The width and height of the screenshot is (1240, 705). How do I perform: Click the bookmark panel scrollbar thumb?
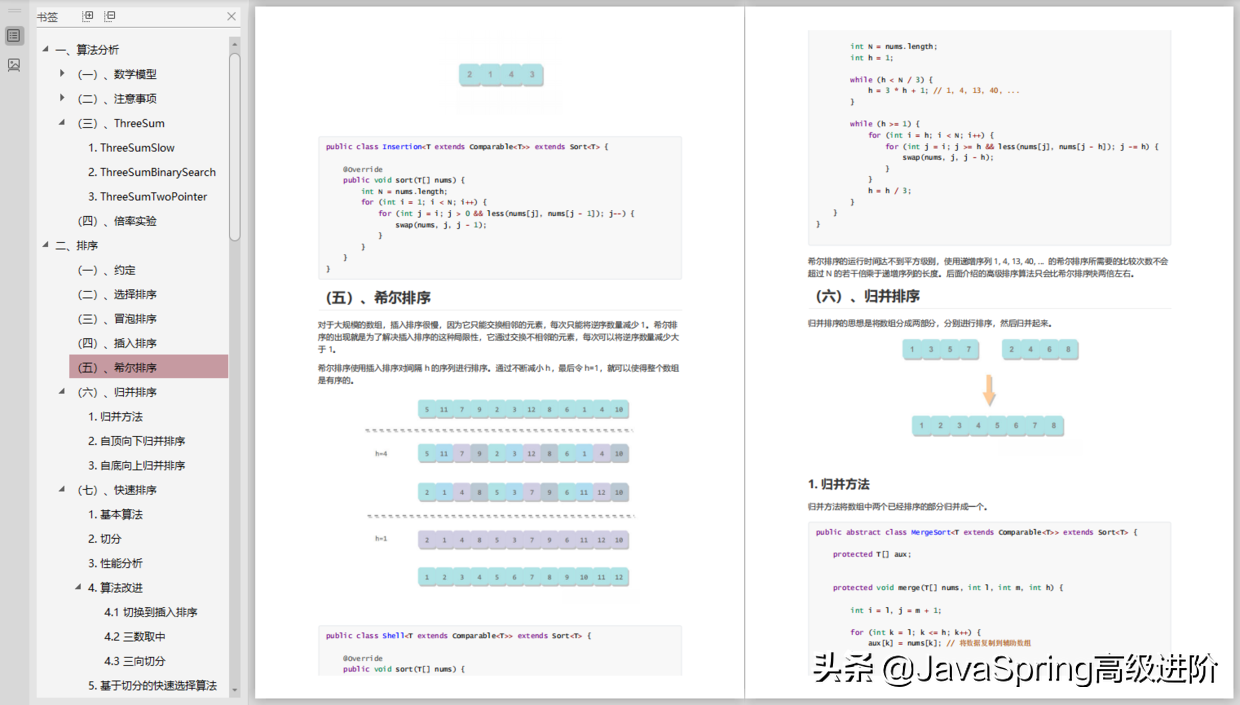pos(235,146)
